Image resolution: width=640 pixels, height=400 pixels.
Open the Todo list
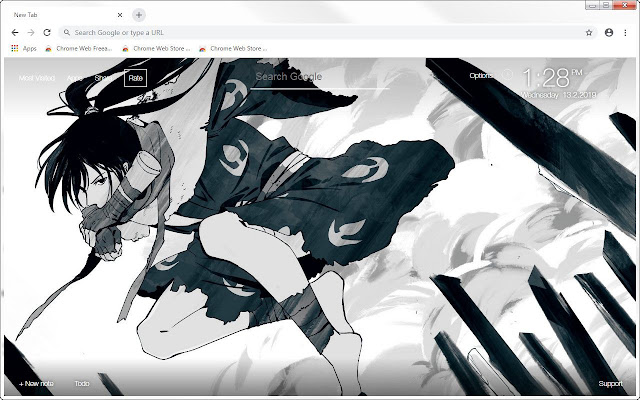coord(82,384)
